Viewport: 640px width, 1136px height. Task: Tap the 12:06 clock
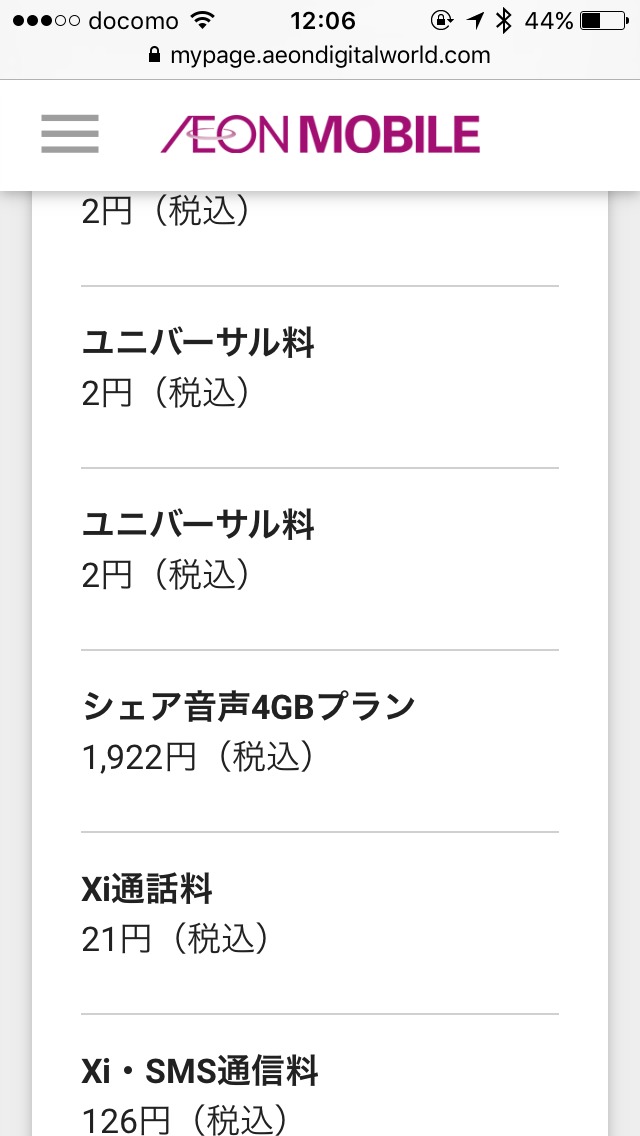click(322, 20)
